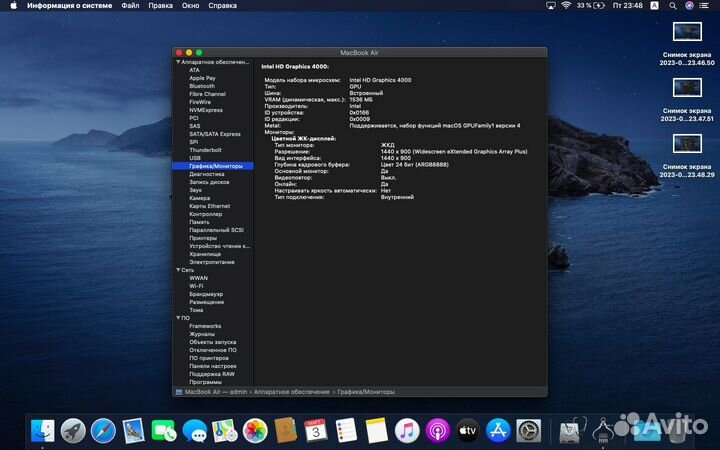This screenshot has width=720, height=450.
Task: Open the Apple menu
Action: click(x=13, y=6)
